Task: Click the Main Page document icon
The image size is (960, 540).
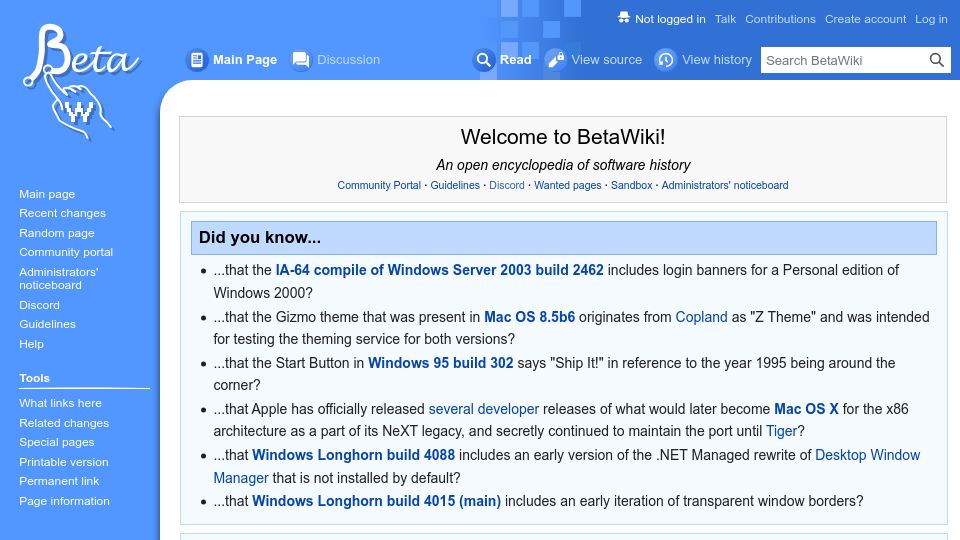Action: click(197, 60)
